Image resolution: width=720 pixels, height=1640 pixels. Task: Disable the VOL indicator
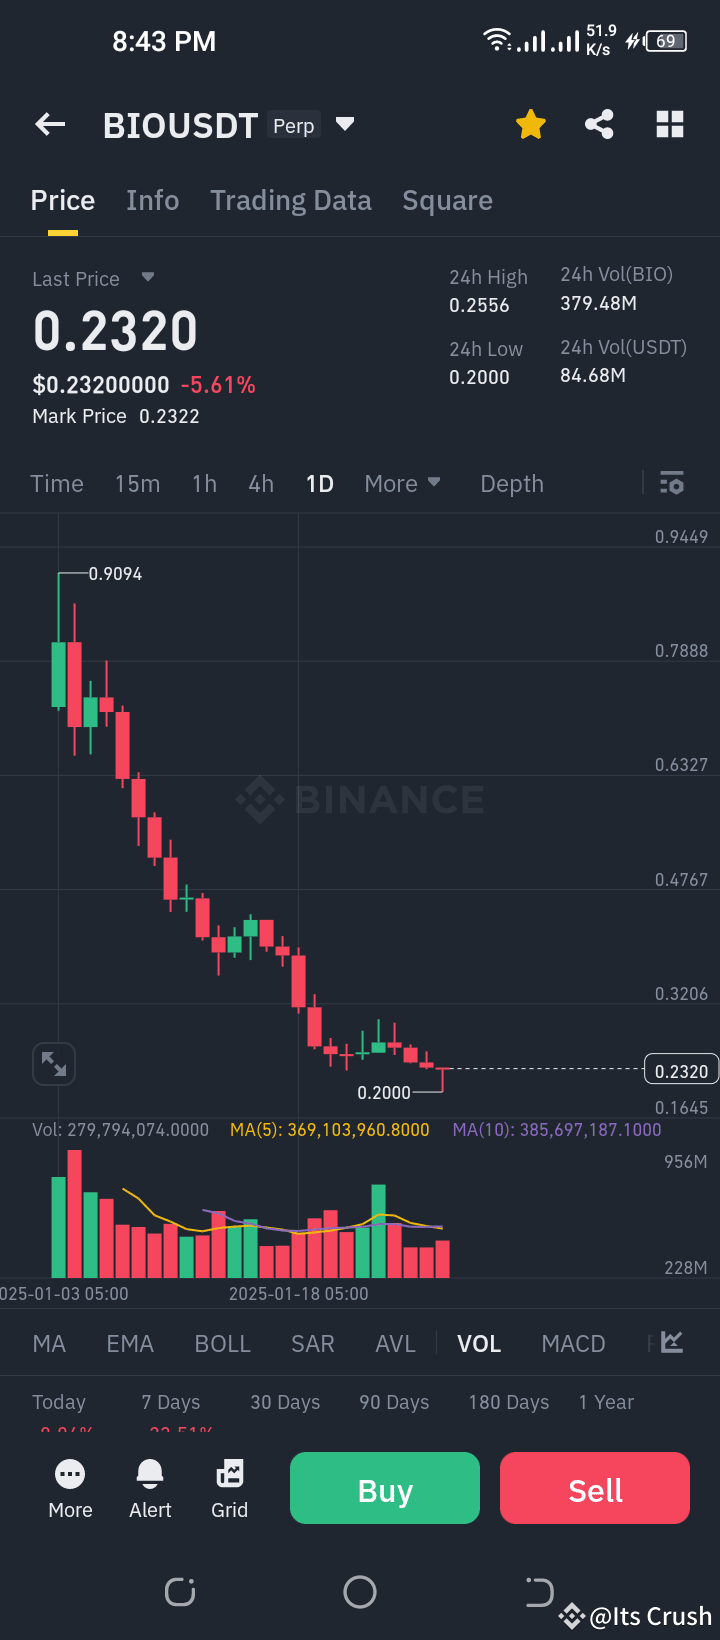(479, 1343)
